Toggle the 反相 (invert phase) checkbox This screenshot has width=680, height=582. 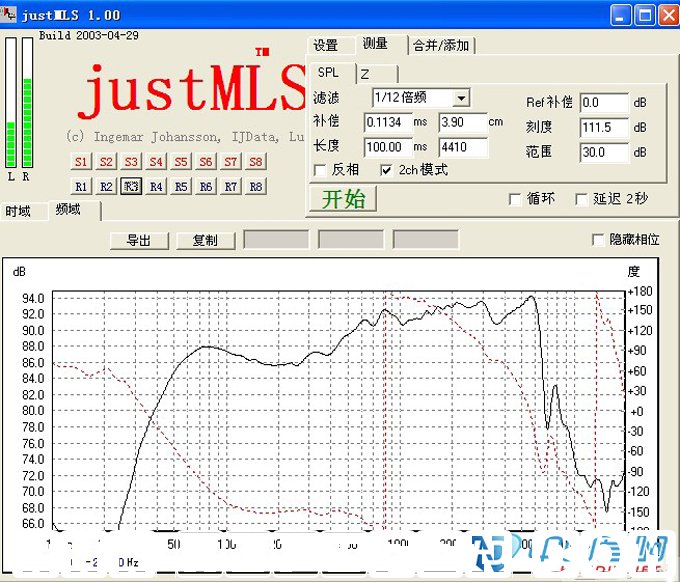tap(320, 170)
